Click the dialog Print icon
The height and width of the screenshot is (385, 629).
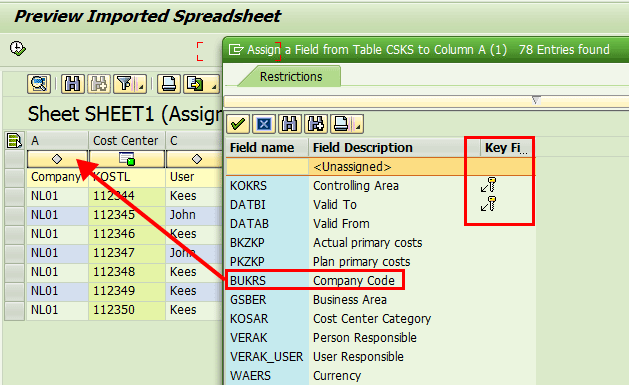pyautogui.click(x=341, y=124)
